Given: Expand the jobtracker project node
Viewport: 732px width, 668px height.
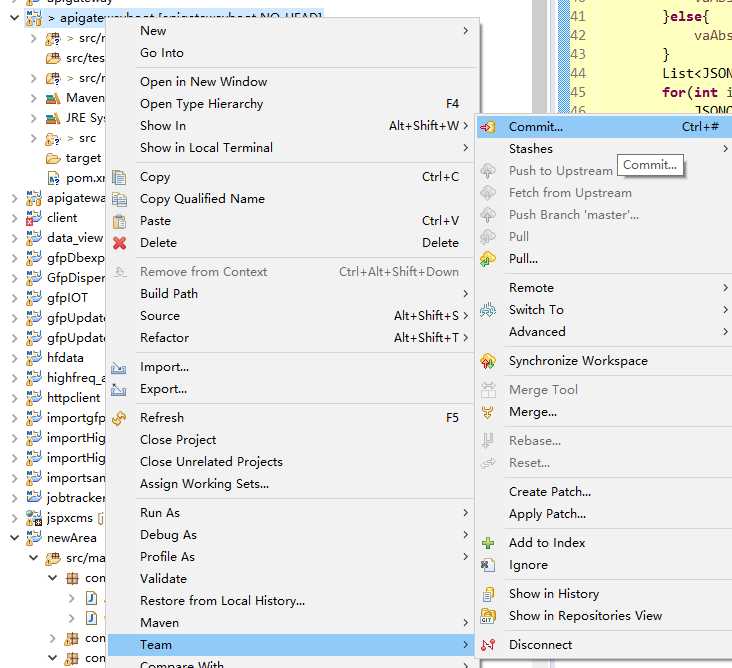Looking at the screenshot, I should (x=14, y=498).
